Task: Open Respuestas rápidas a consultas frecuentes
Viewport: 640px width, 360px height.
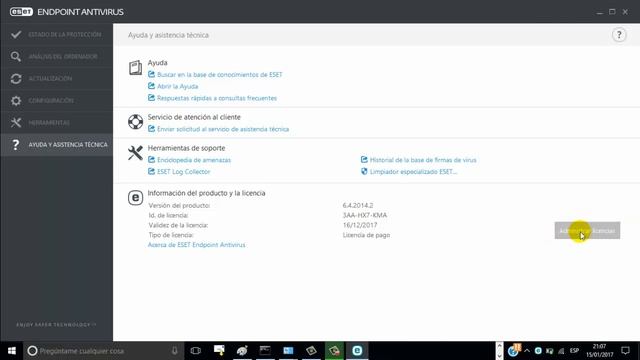Action: point(217,98)
